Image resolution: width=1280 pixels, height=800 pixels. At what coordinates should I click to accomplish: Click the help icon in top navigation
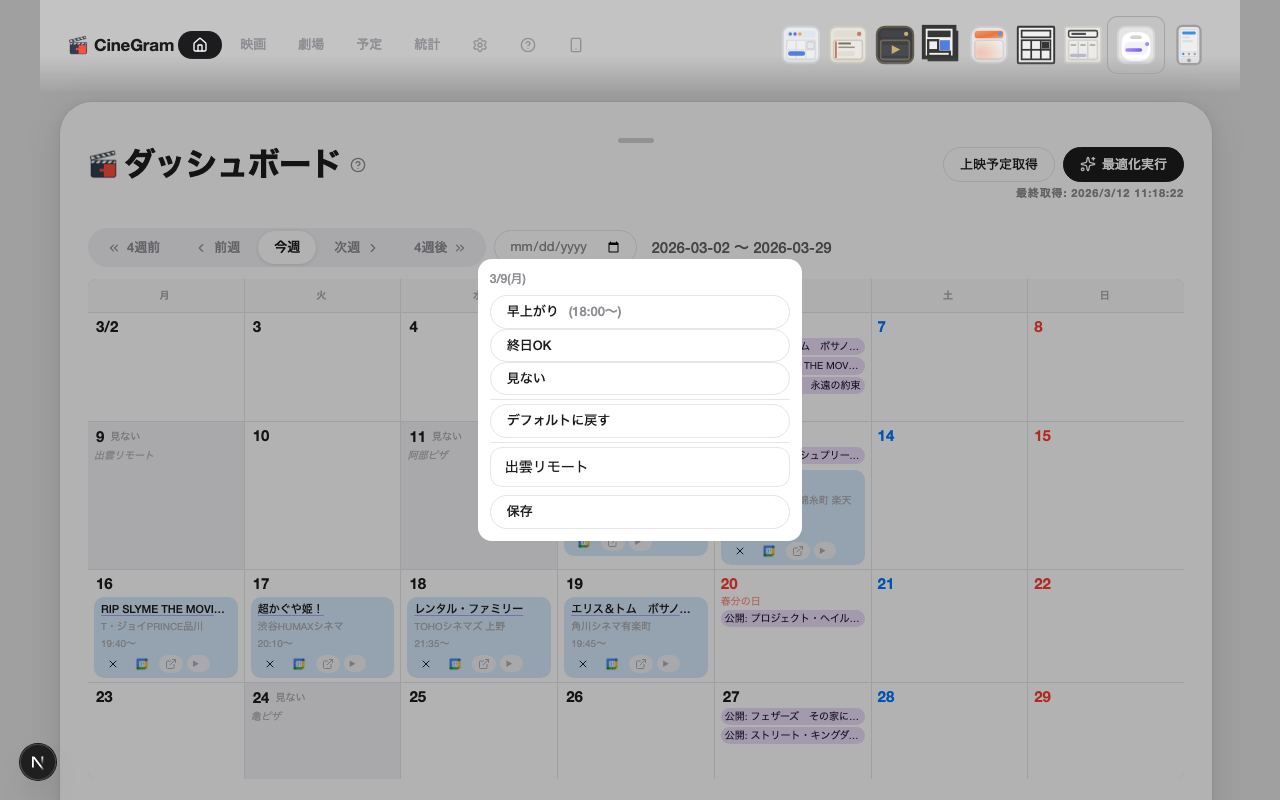pos(528,45)
